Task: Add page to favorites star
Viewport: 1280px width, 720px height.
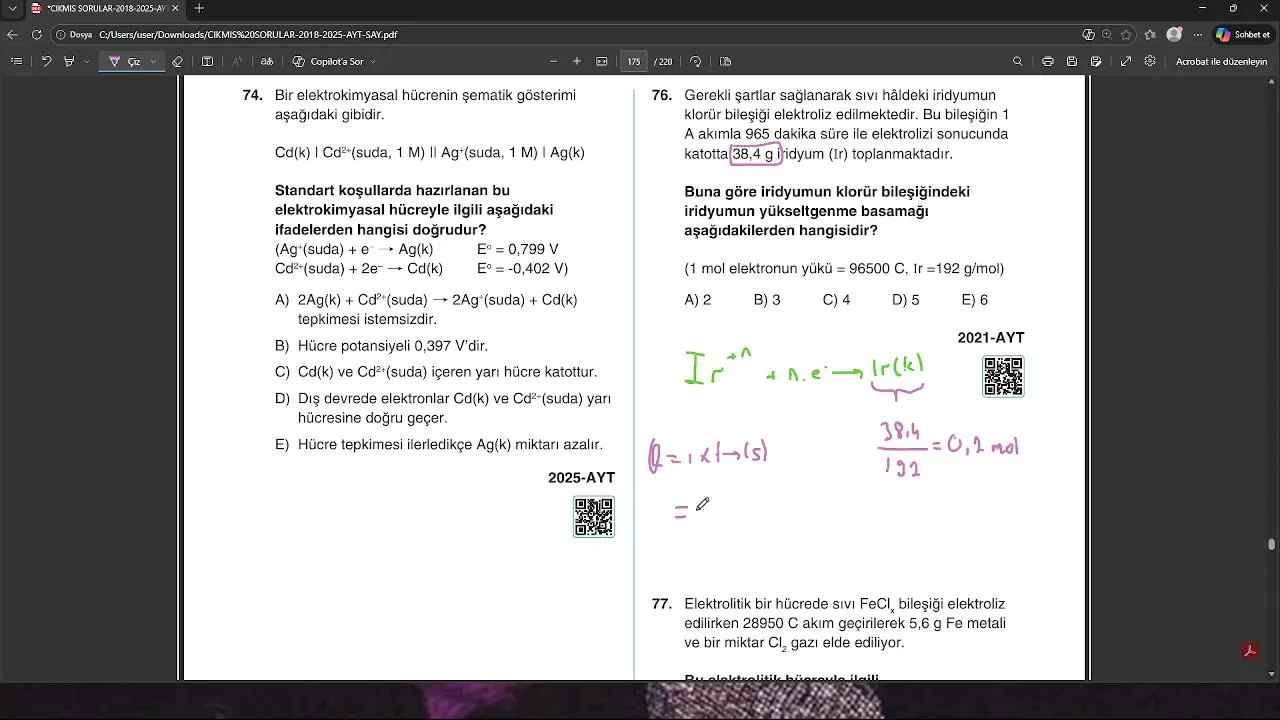Action: (1127, 34)
